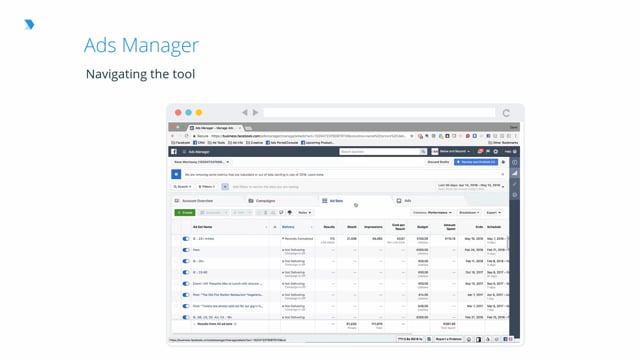
Task: Open the info icon in the right sidebar
Action: point(515,162)
